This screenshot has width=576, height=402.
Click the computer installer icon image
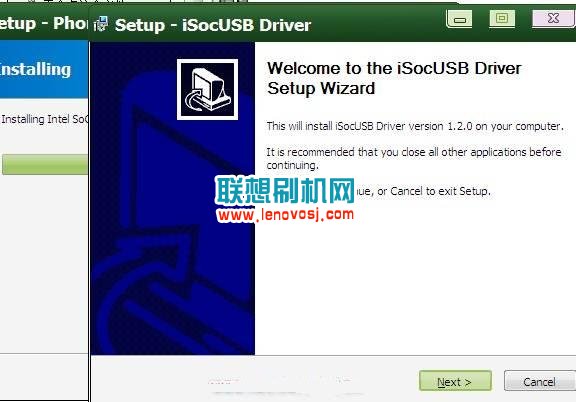click(207, 89)
